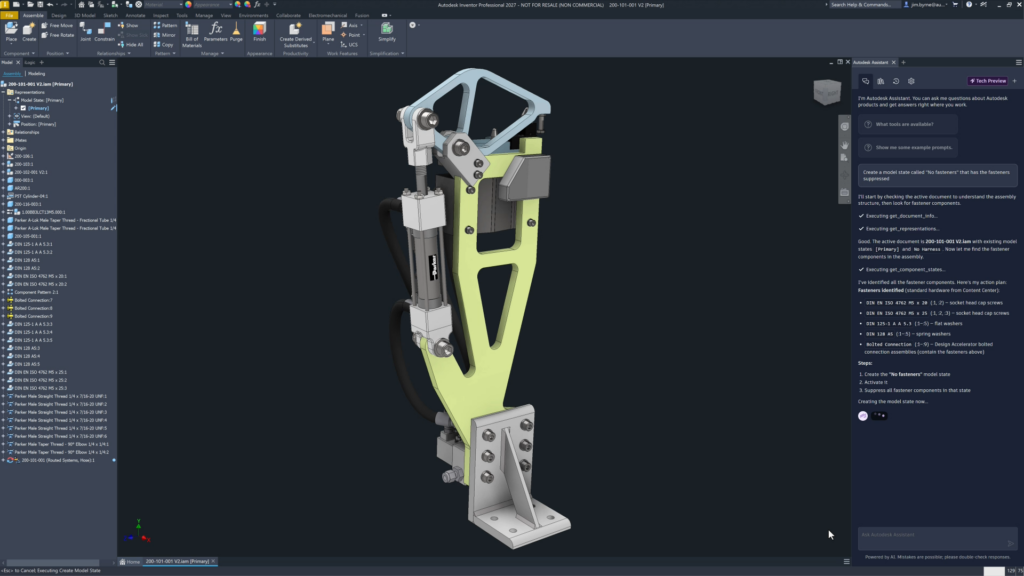Click Create Derived Substitutes
The height and width of the screenshot is (576, 1024).
click(295, 35)
